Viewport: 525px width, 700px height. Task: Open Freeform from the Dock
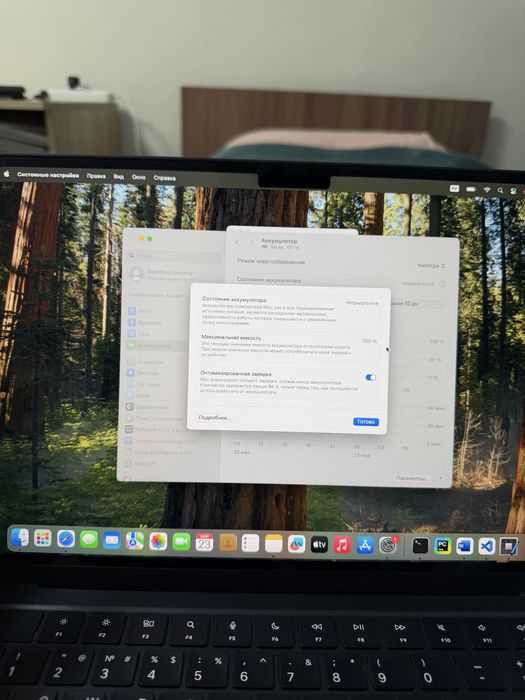click(x=296, y=544)
